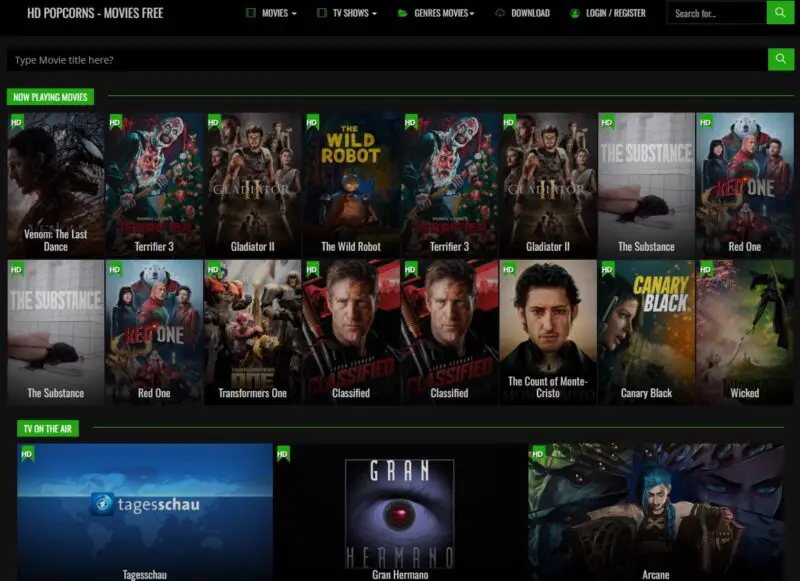Viewport: 800px width, 581px height.
Task: Go to Login / Register
Action: [x=615, y=14]
